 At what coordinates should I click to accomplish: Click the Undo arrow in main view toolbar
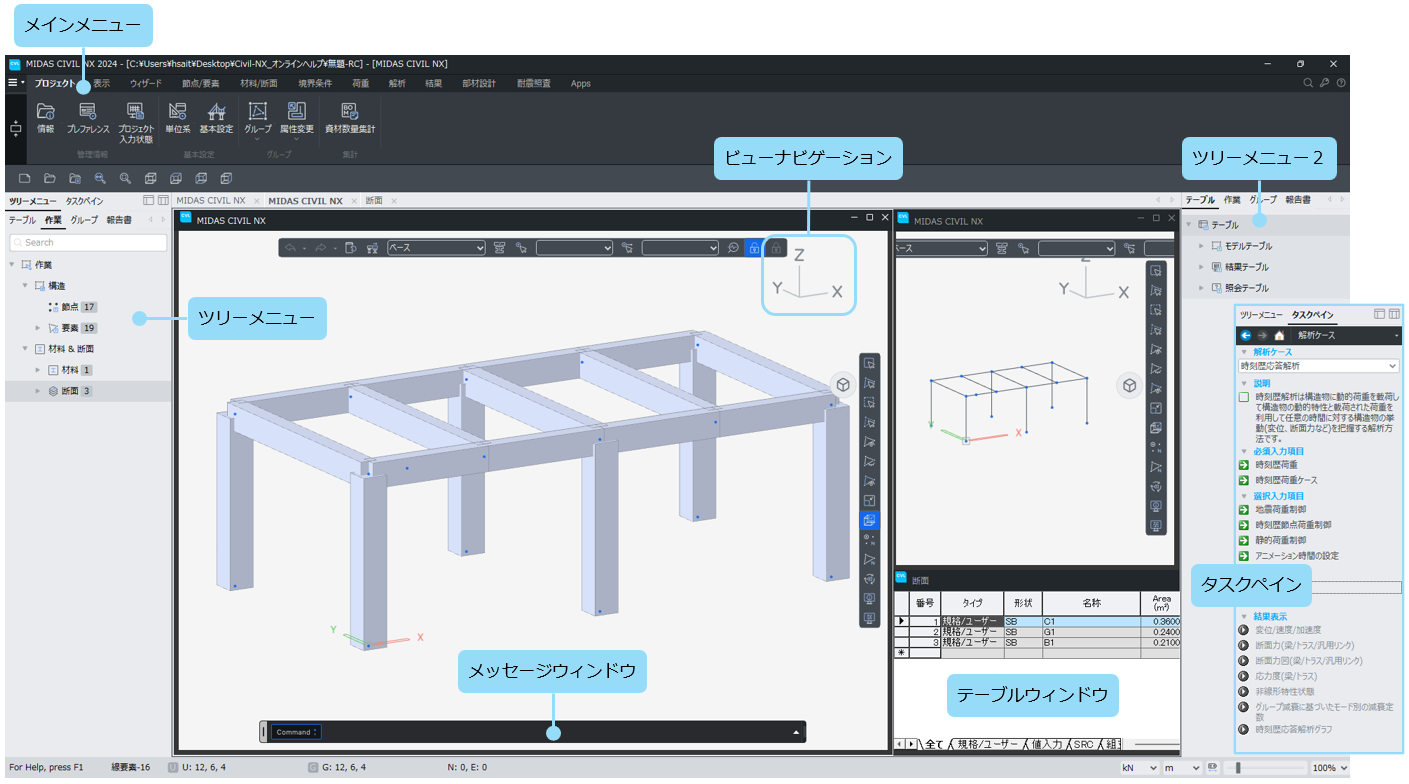click(x=291, y=247)
